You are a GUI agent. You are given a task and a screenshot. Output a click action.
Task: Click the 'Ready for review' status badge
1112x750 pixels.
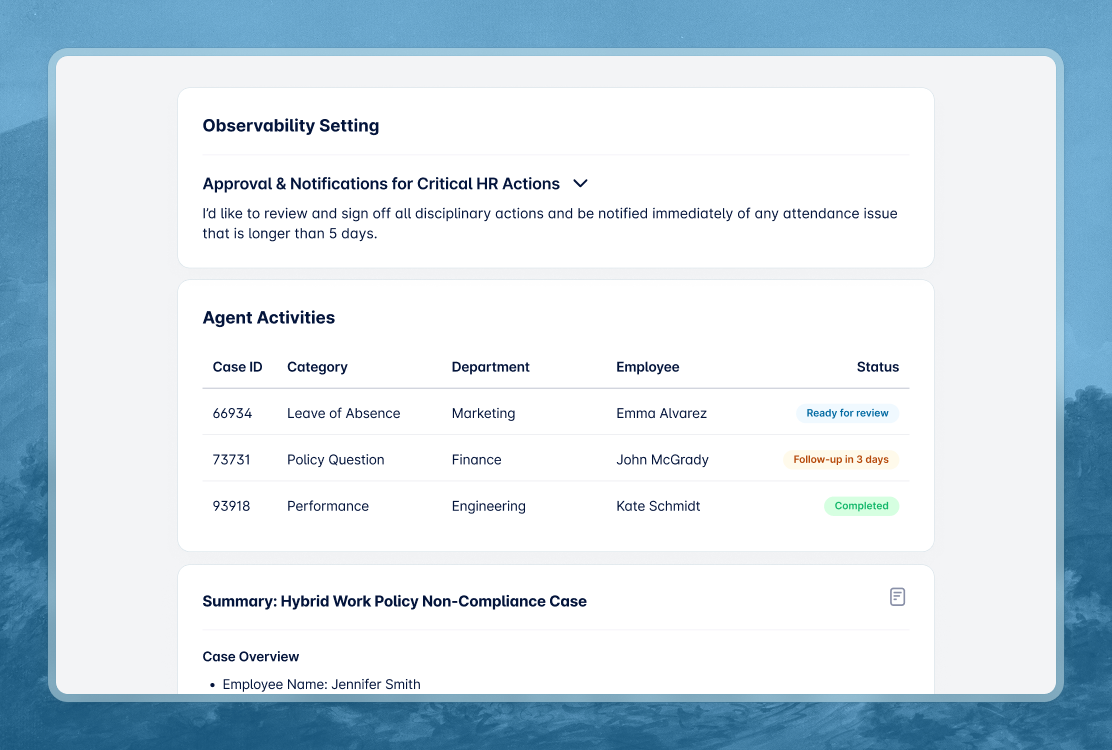tap(847, 413)
